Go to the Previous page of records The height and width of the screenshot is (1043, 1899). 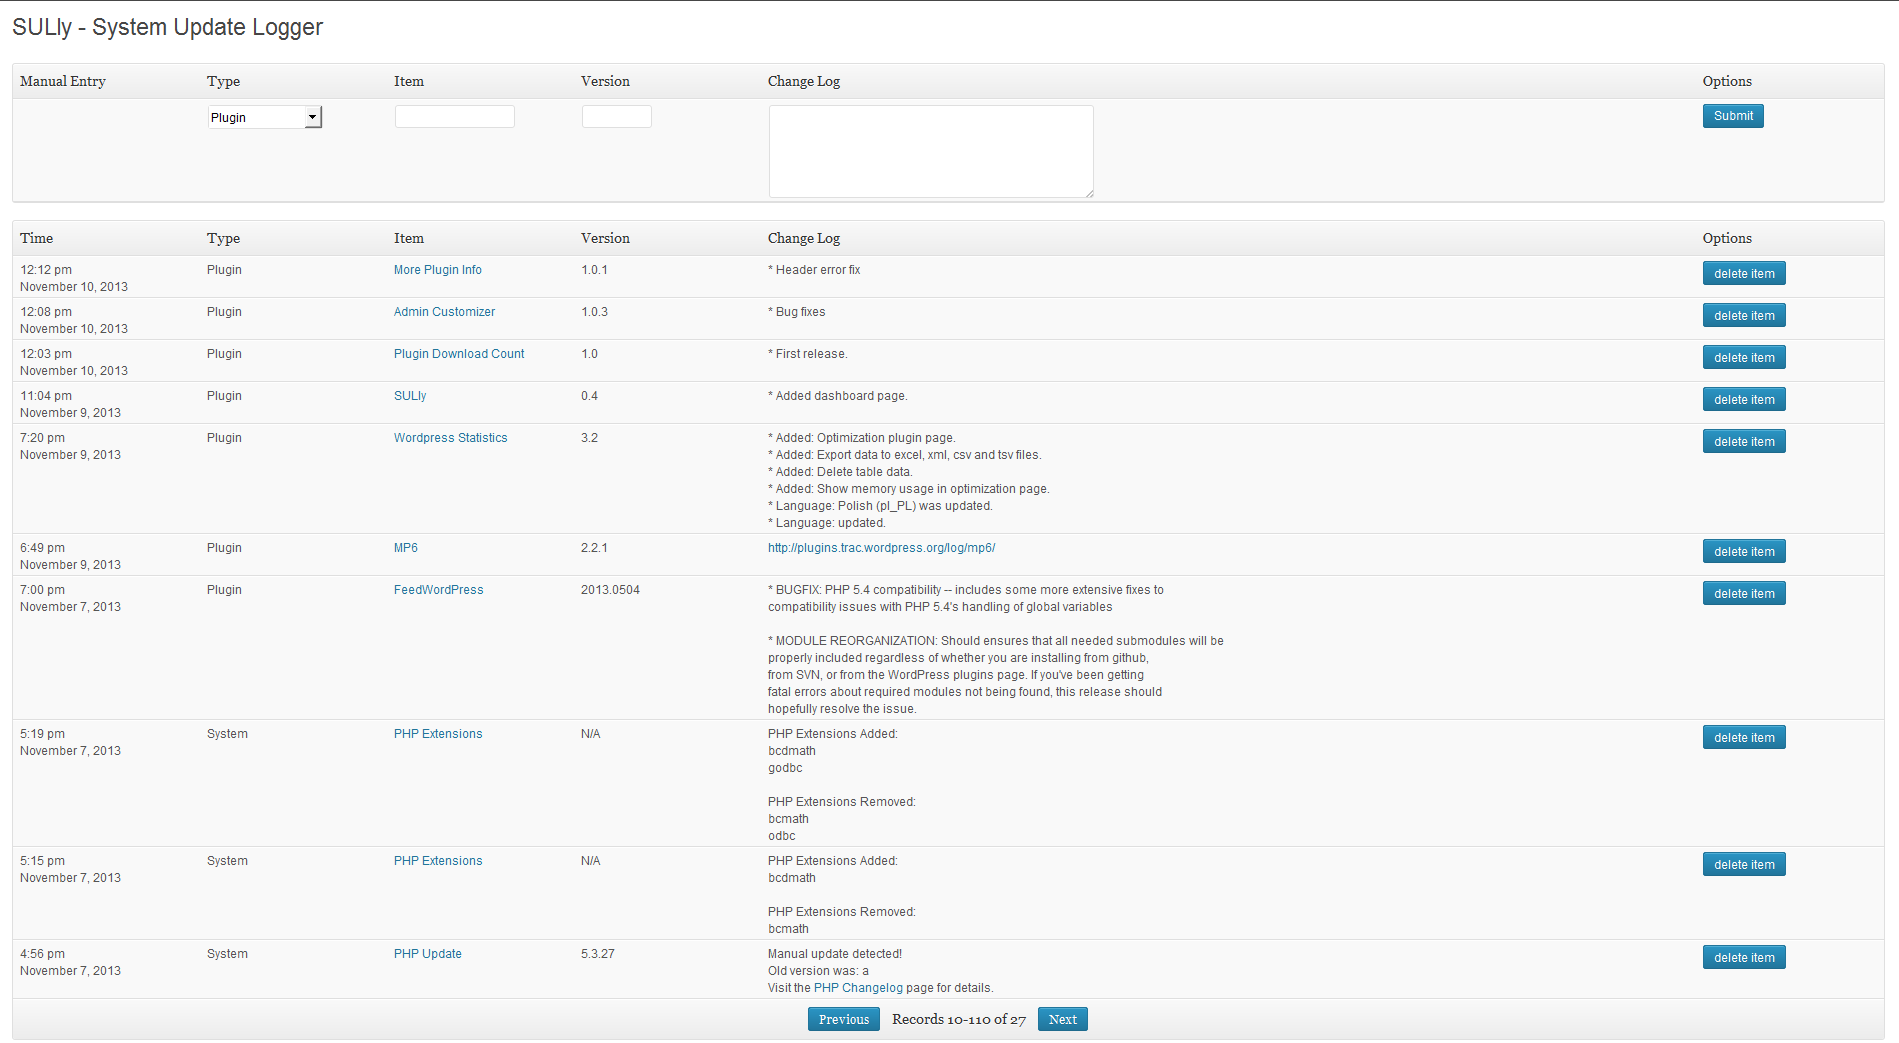tap(844, 1019)
